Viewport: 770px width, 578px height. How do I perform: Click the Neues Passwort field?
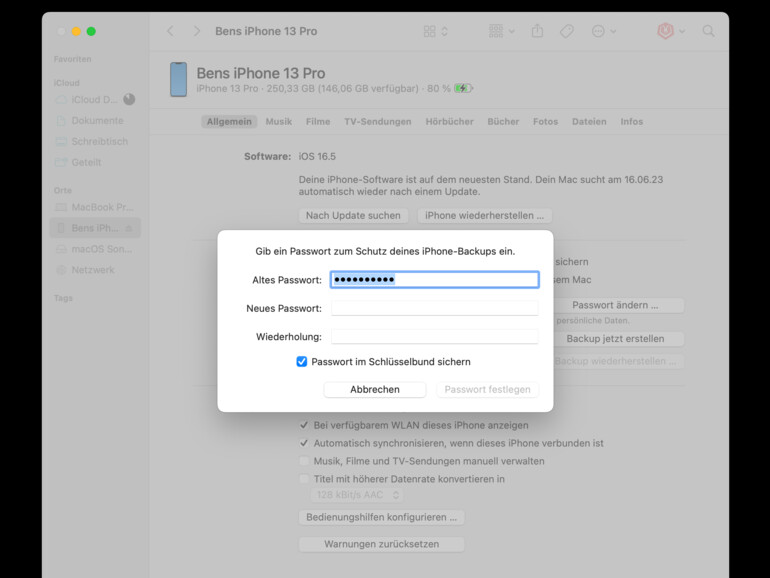click(x=435, y=308)
